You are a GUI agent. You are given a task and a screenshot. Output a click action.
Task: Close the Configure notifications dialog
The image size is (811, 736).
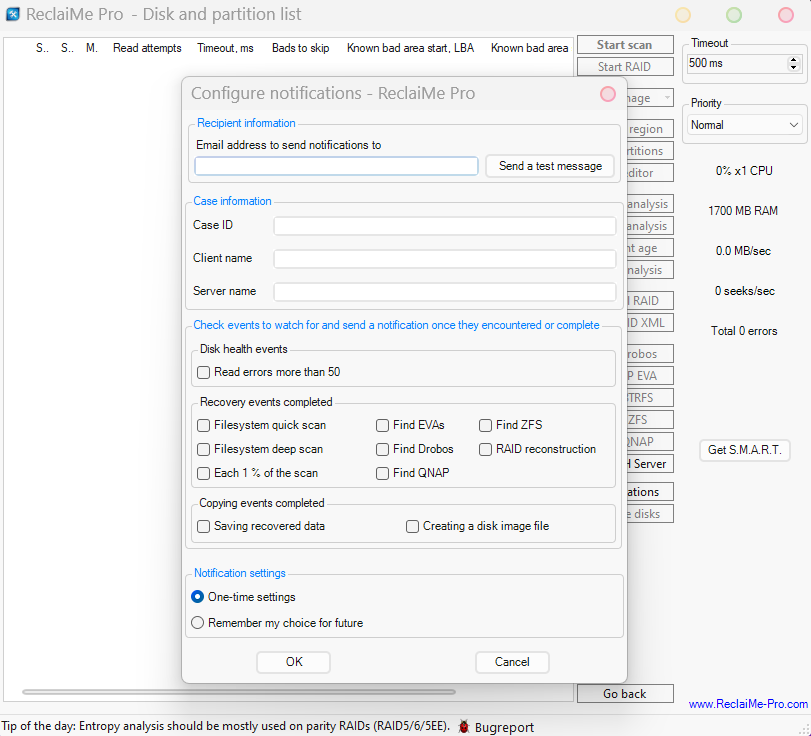point(607,94)
